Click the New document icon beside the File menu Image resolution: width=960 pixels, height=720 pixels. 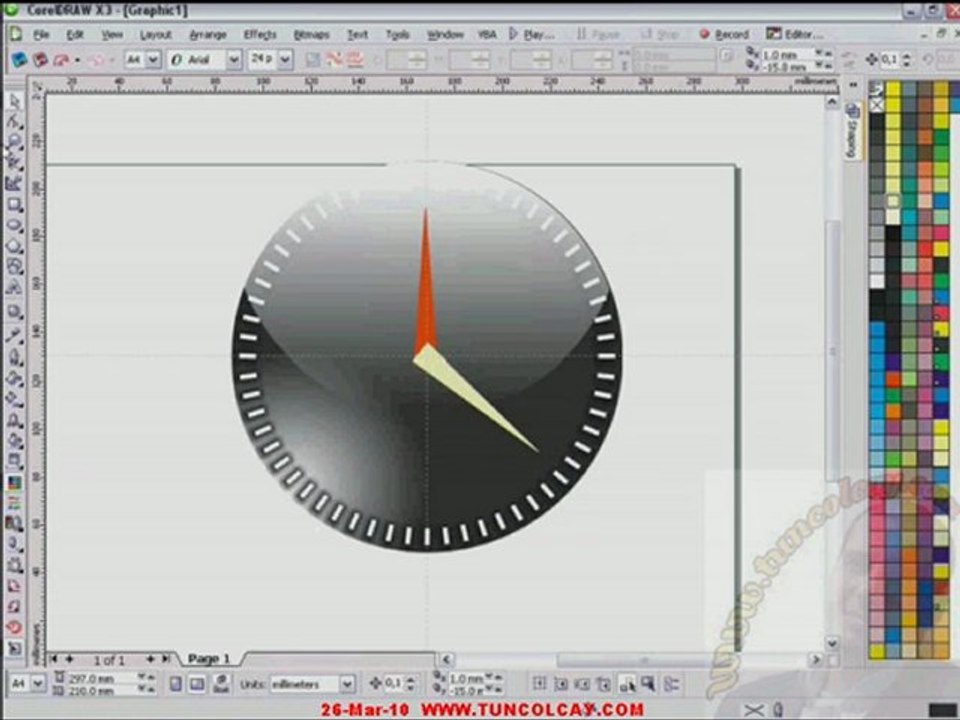tap(15, 34)
